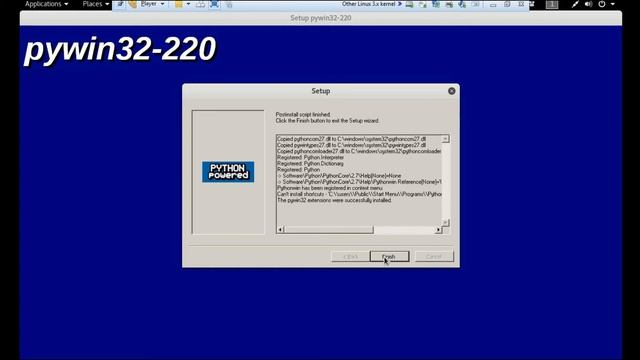Select the 'Can't install shortcuts' log line
This screenshot has width=640, height=360.
click(359, 194)
